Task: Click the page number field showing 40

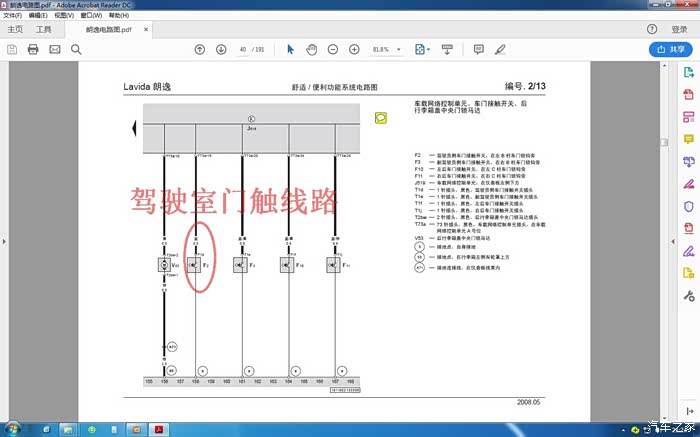Action: point(242,50)
